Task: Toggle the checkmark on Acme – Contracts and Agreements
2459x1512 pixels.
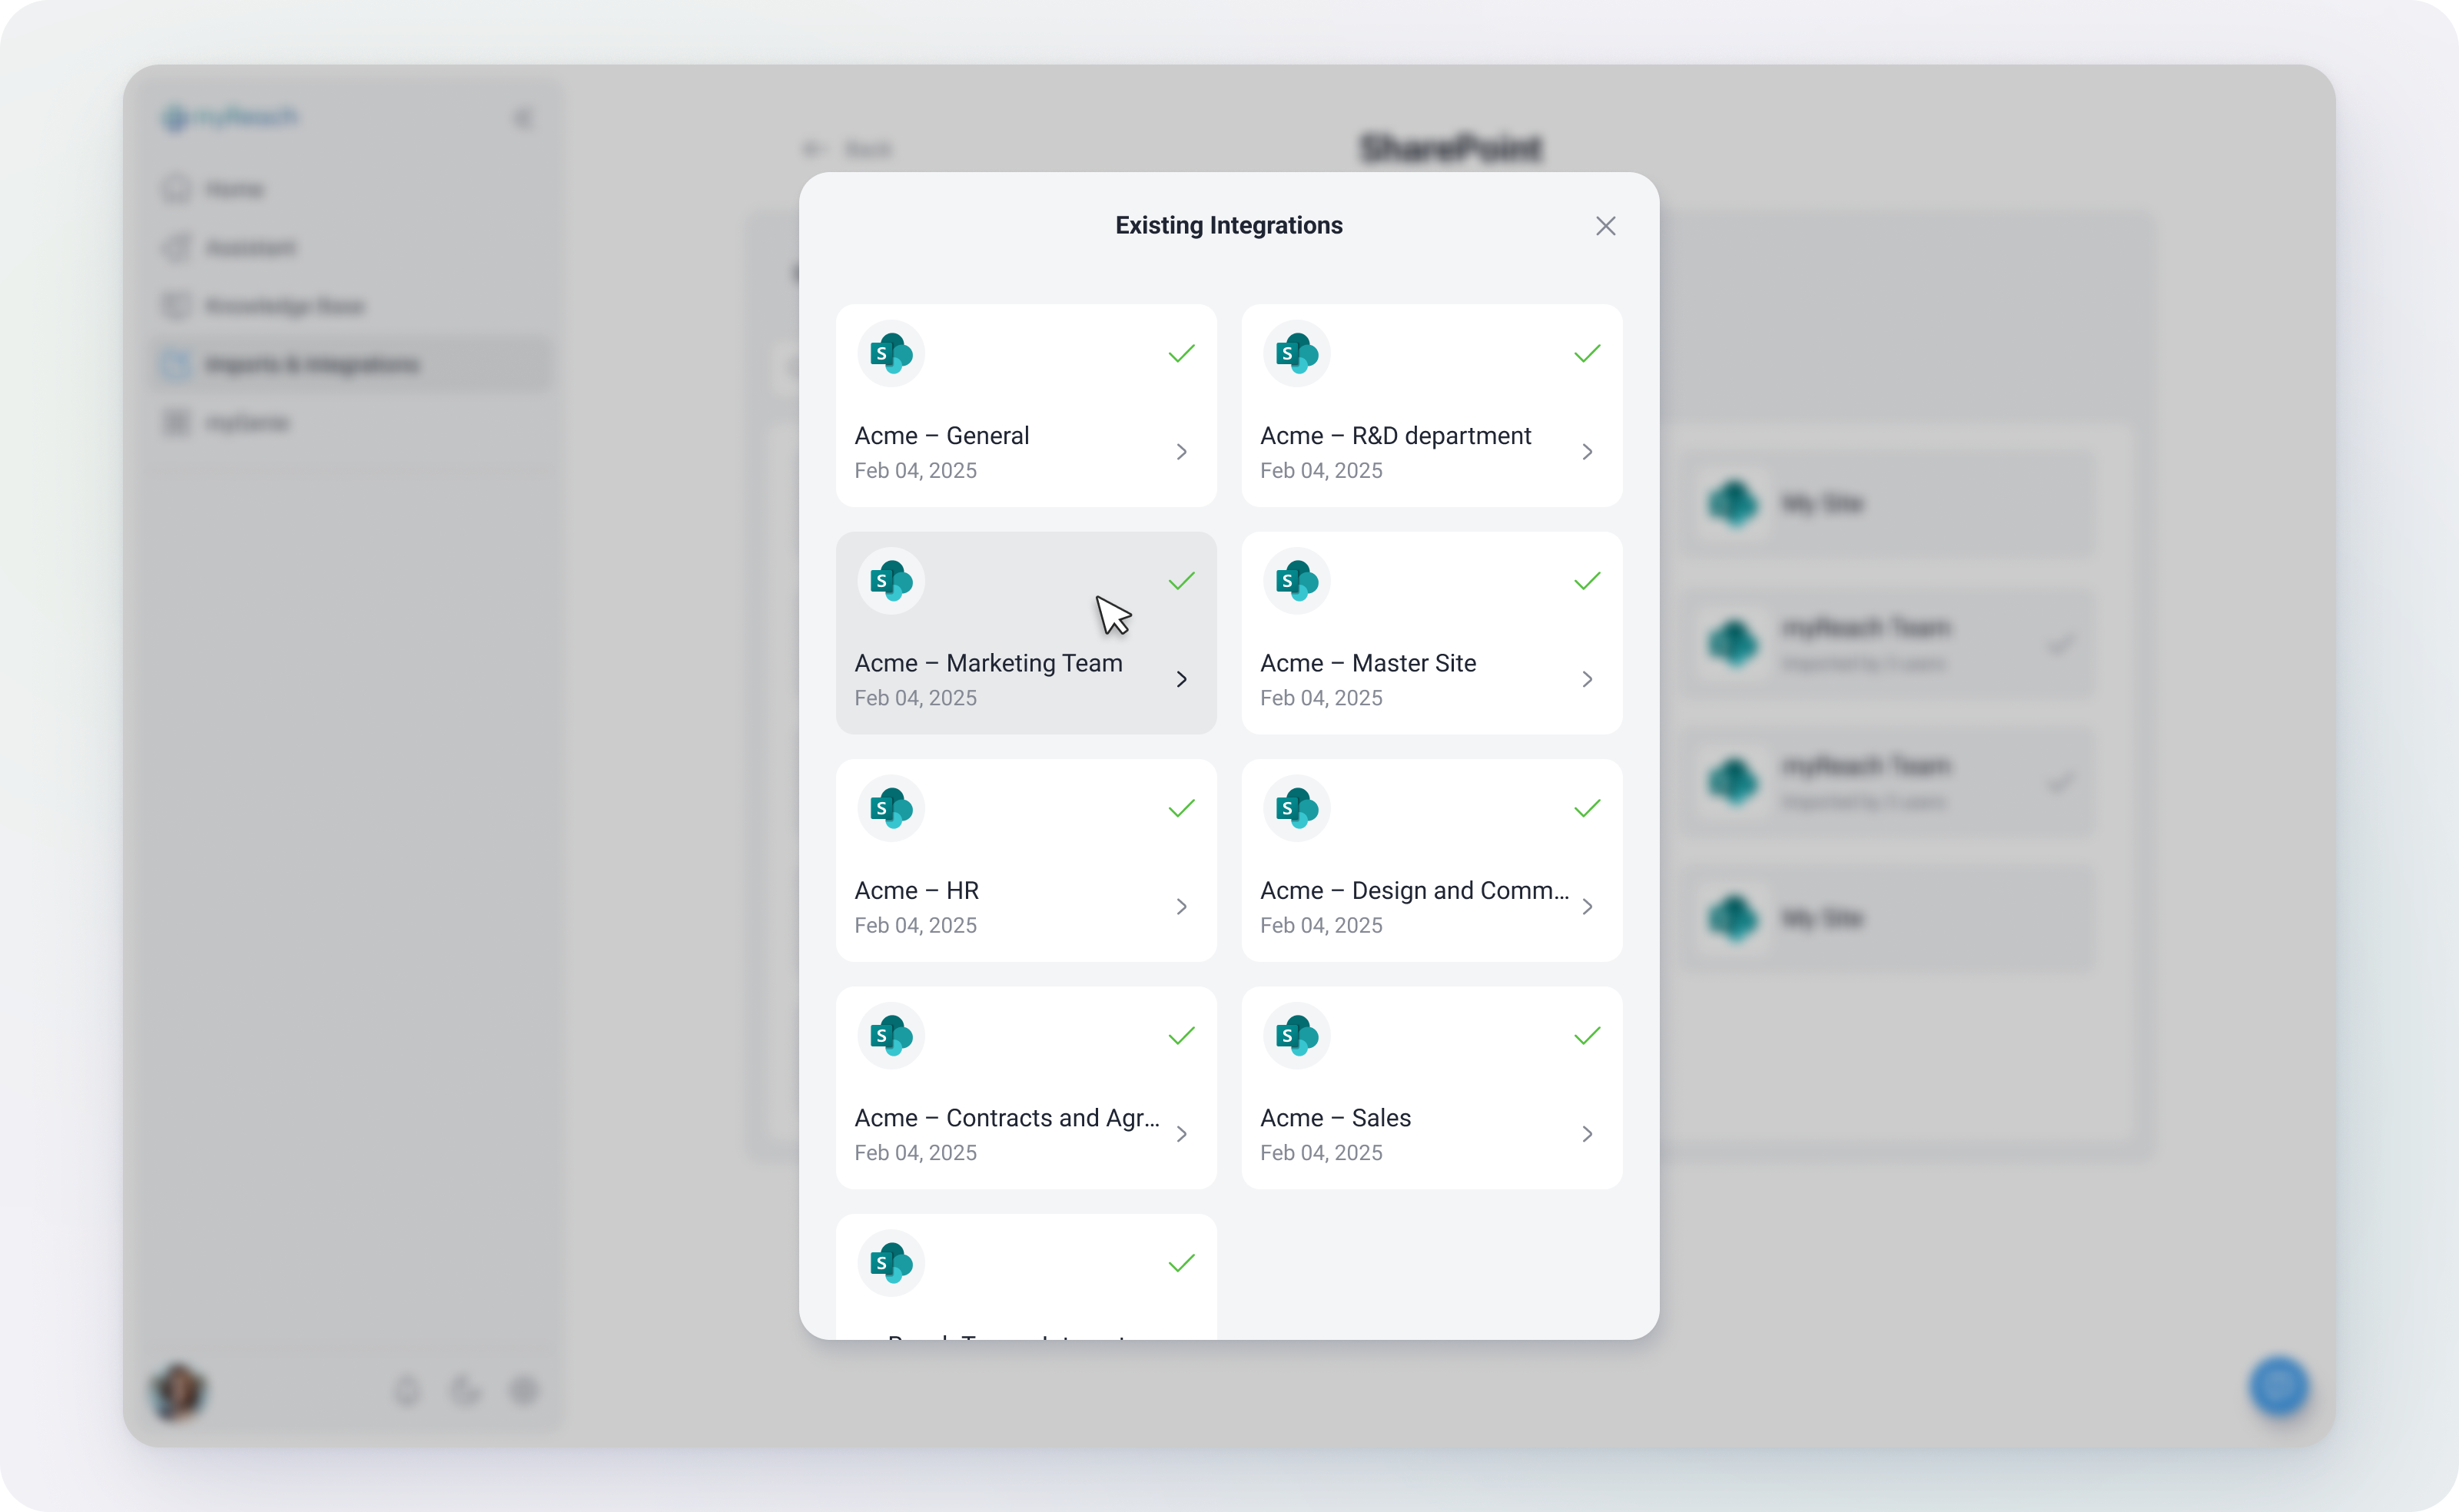Action: pyautogui.click(x=1180, y=1036)
